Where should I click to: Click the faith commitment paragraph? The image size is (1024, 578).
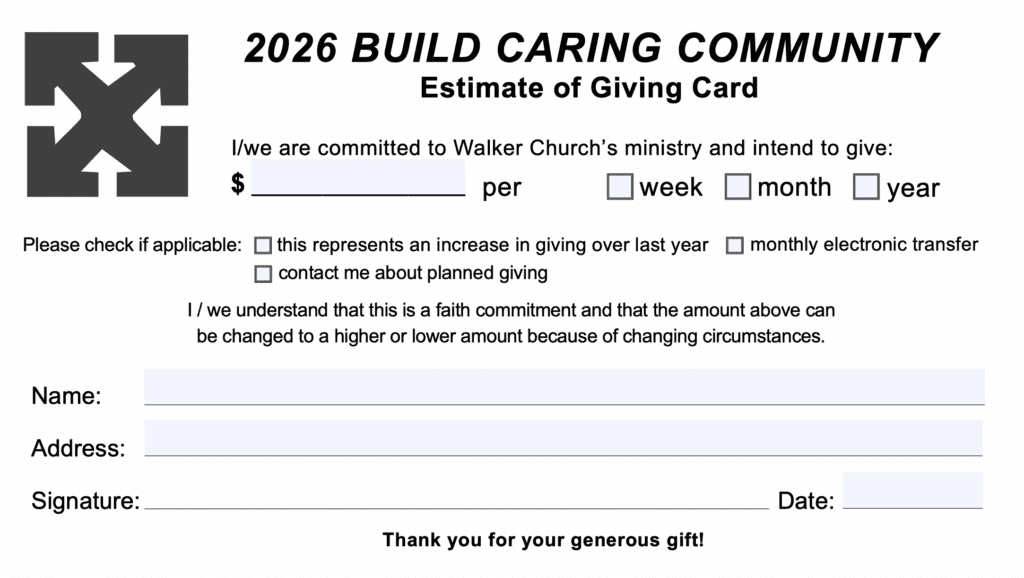pos(511,324)
